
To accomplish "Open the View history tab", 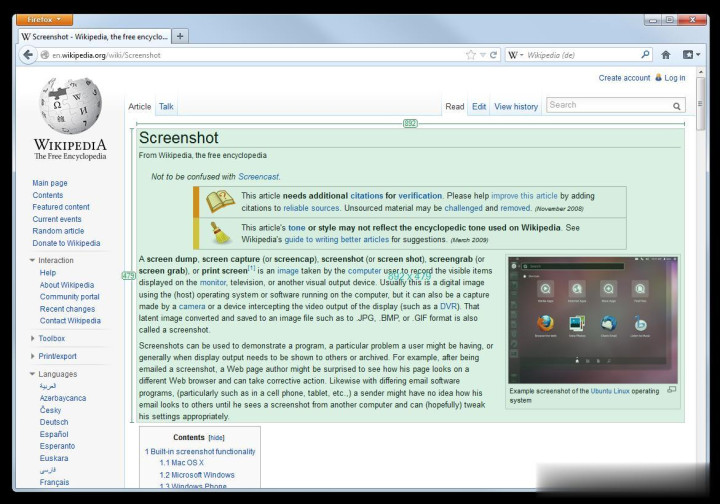I will tap(516, 106).
